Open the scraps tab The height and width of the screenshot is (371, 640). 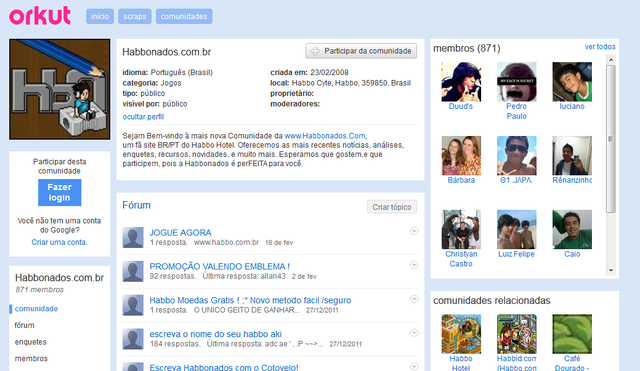(x=135, y=16)
